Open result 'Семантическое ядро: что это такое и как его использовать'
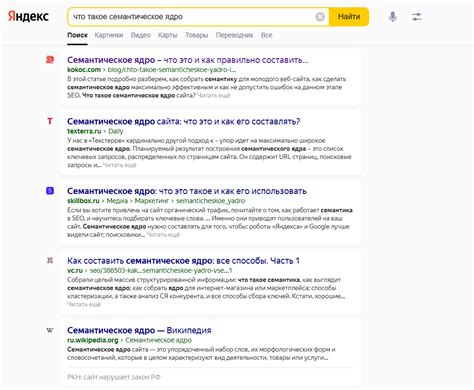 pyautogui.click(x=187, y=191)
